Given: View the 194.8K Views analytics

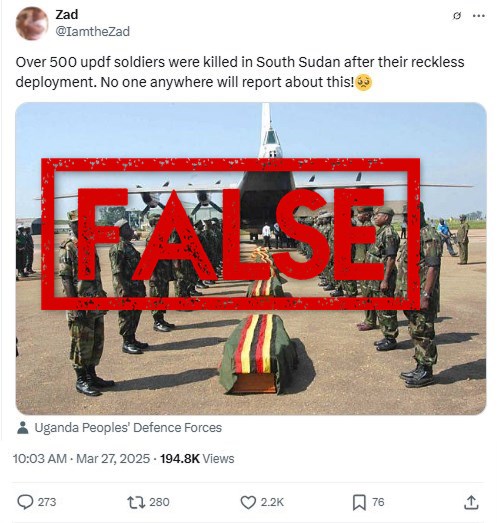Looking at the screenshot, I should pos(197,459).
